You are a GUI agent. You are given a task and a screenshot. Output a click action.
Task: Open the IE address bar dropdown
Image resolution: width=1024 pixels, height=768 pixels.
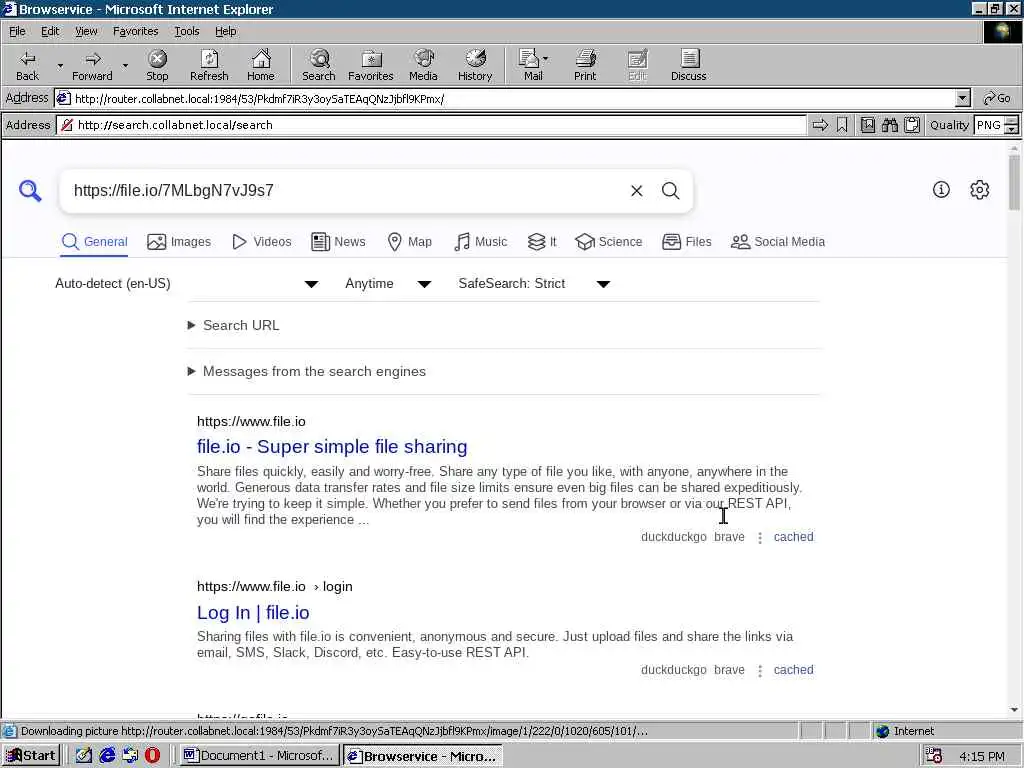(x=963, y=99)
